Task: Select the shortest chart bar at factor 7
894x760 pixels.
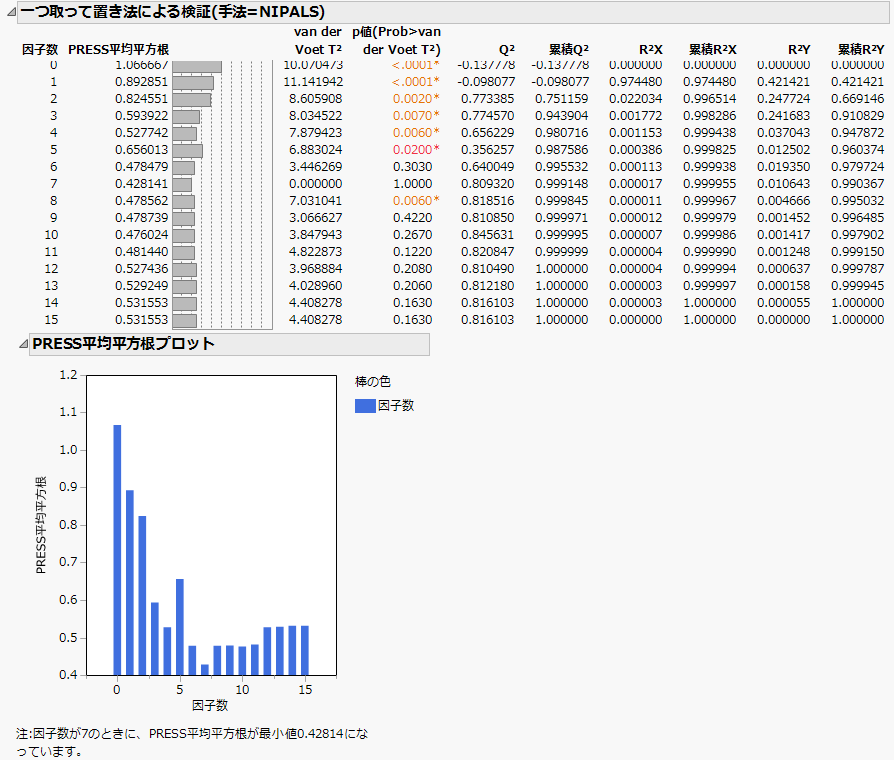Action: 204,669
